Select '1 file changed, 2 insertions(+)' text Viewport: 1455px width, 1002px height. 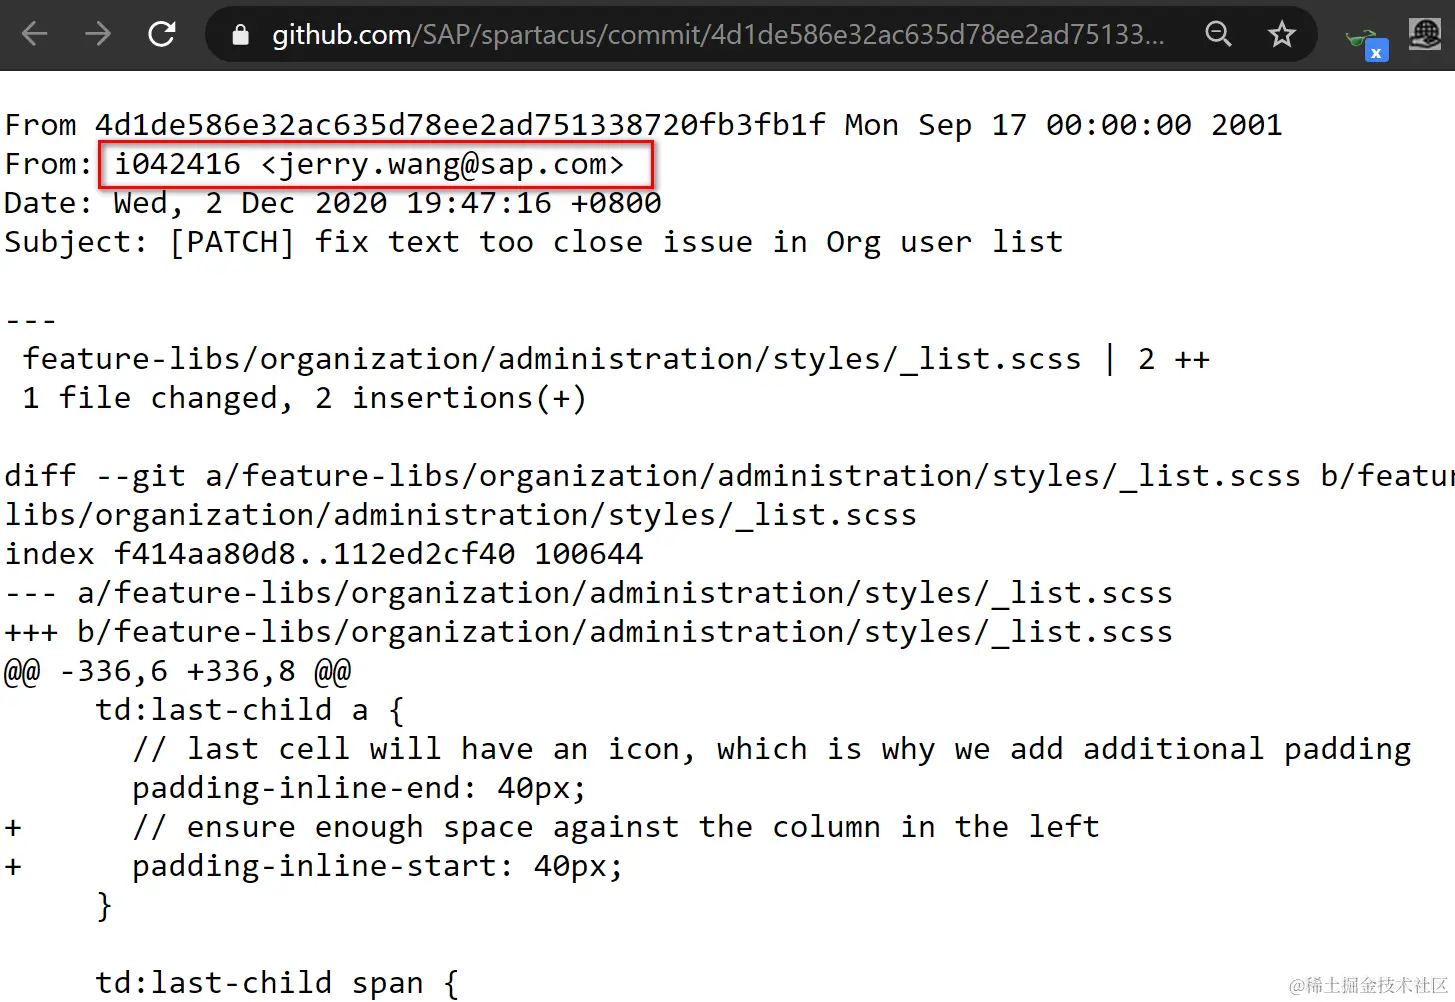pyautogui.click(x=304, y=399)
